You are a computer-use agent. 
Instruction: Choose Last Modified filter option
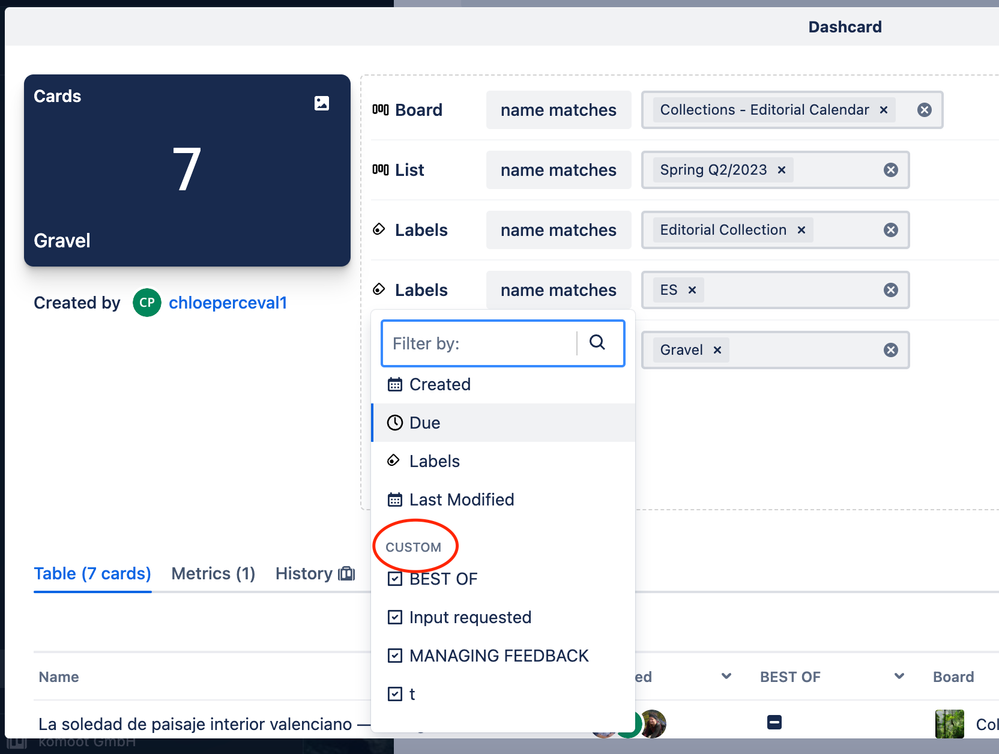[503, 500]
